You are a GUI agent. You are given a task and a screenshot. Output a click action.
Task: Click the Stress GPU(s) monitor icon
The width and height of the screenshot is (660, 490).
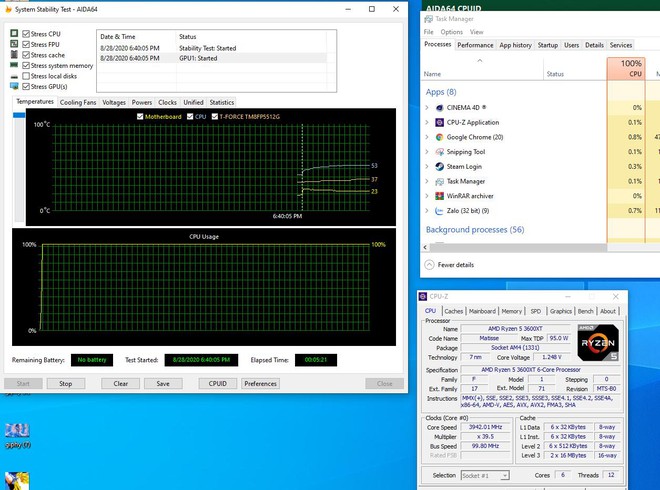click(x=14, y=86)
